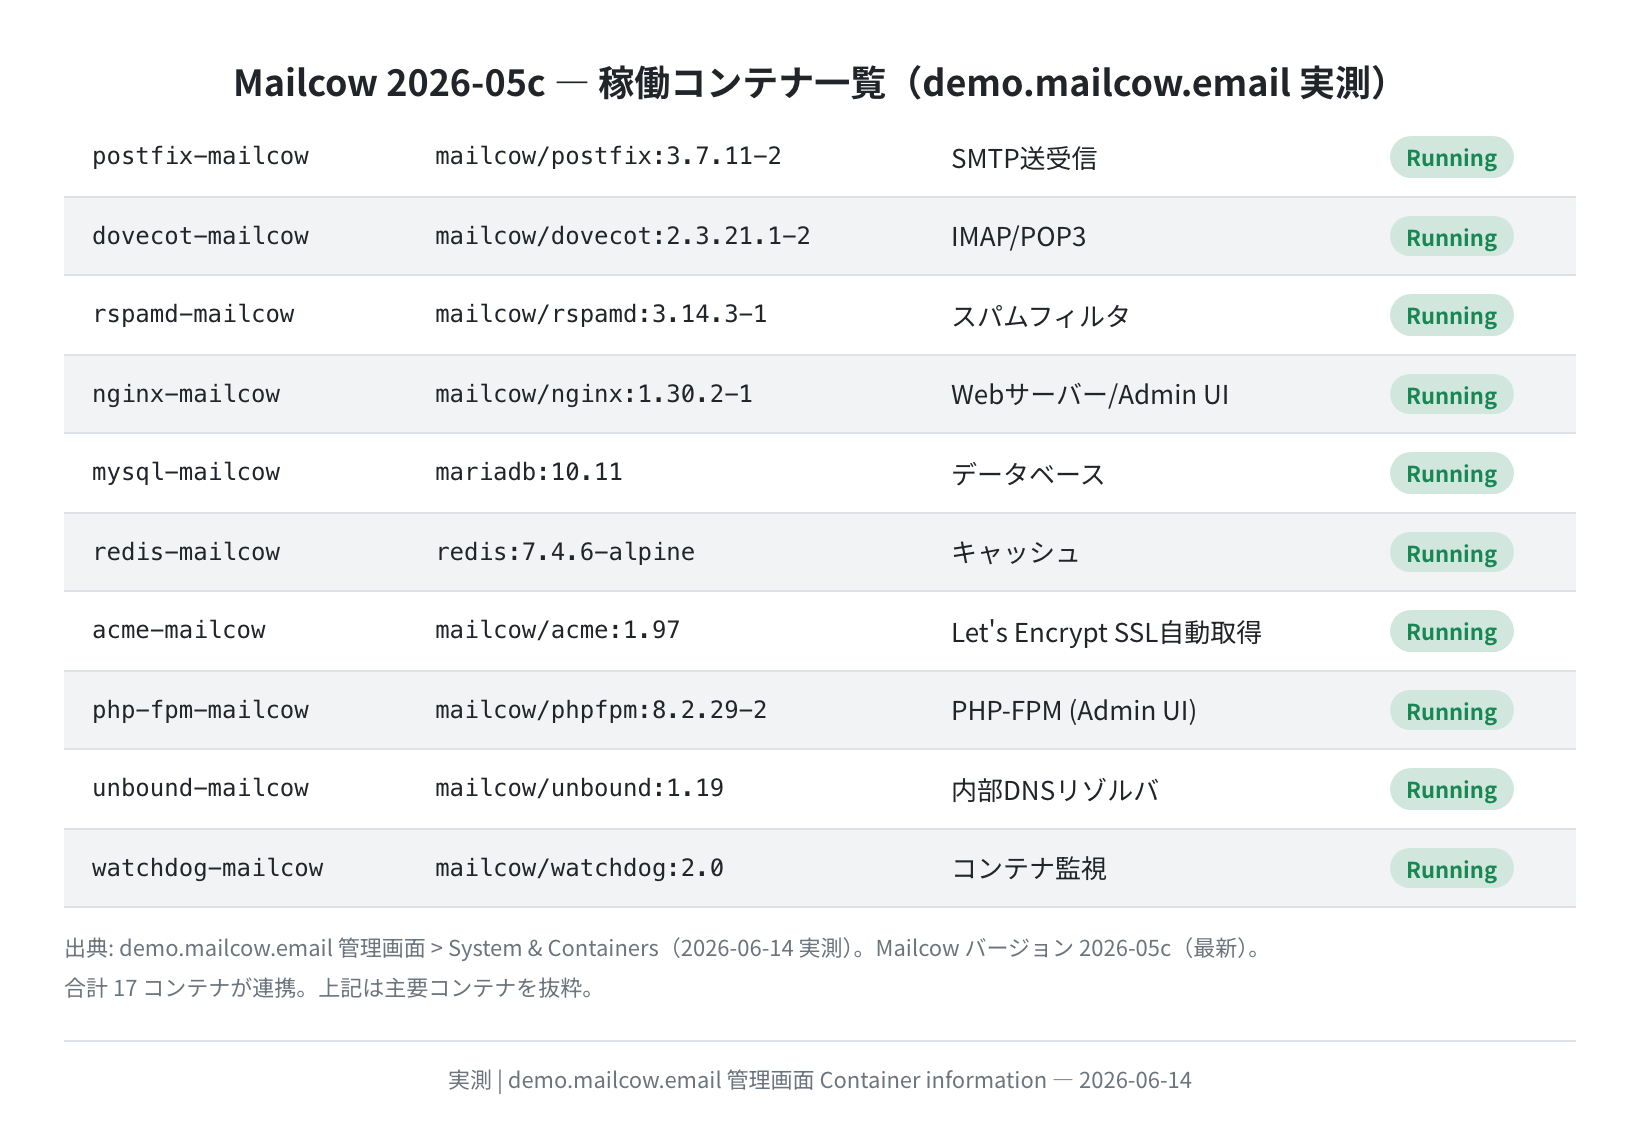
Task: Click the redis:7.4.6-alpine image text
Action: pyautogui.click(x=565, y=552)
